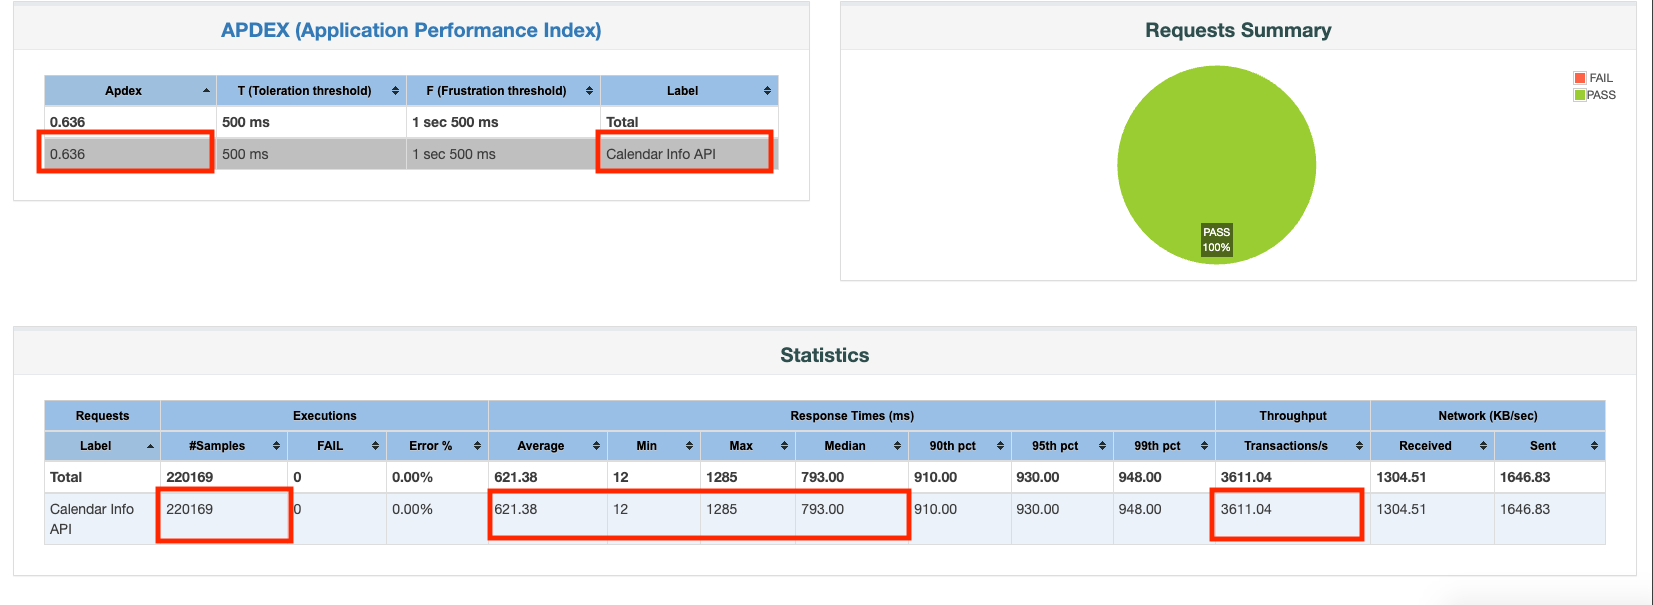This screenshot has width=1653, height=605.
Task: Sort Statistics by Received KB/sec
Action: [1432, 446]
